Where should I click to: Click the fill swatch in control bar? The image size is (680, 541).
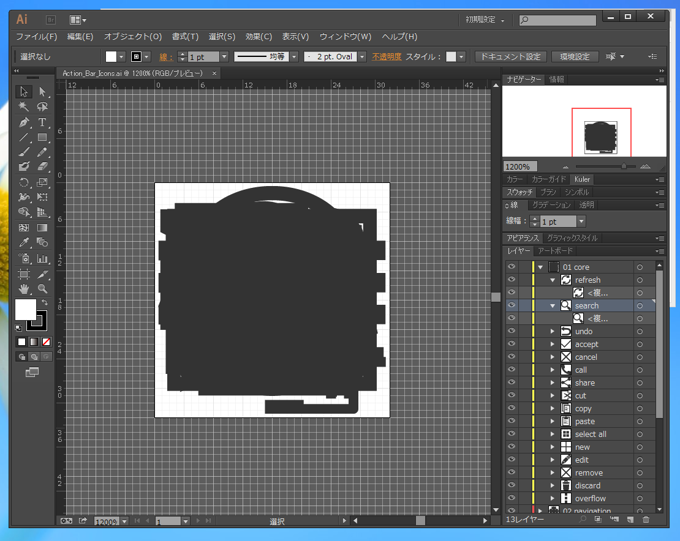click(x=111, y=56)
